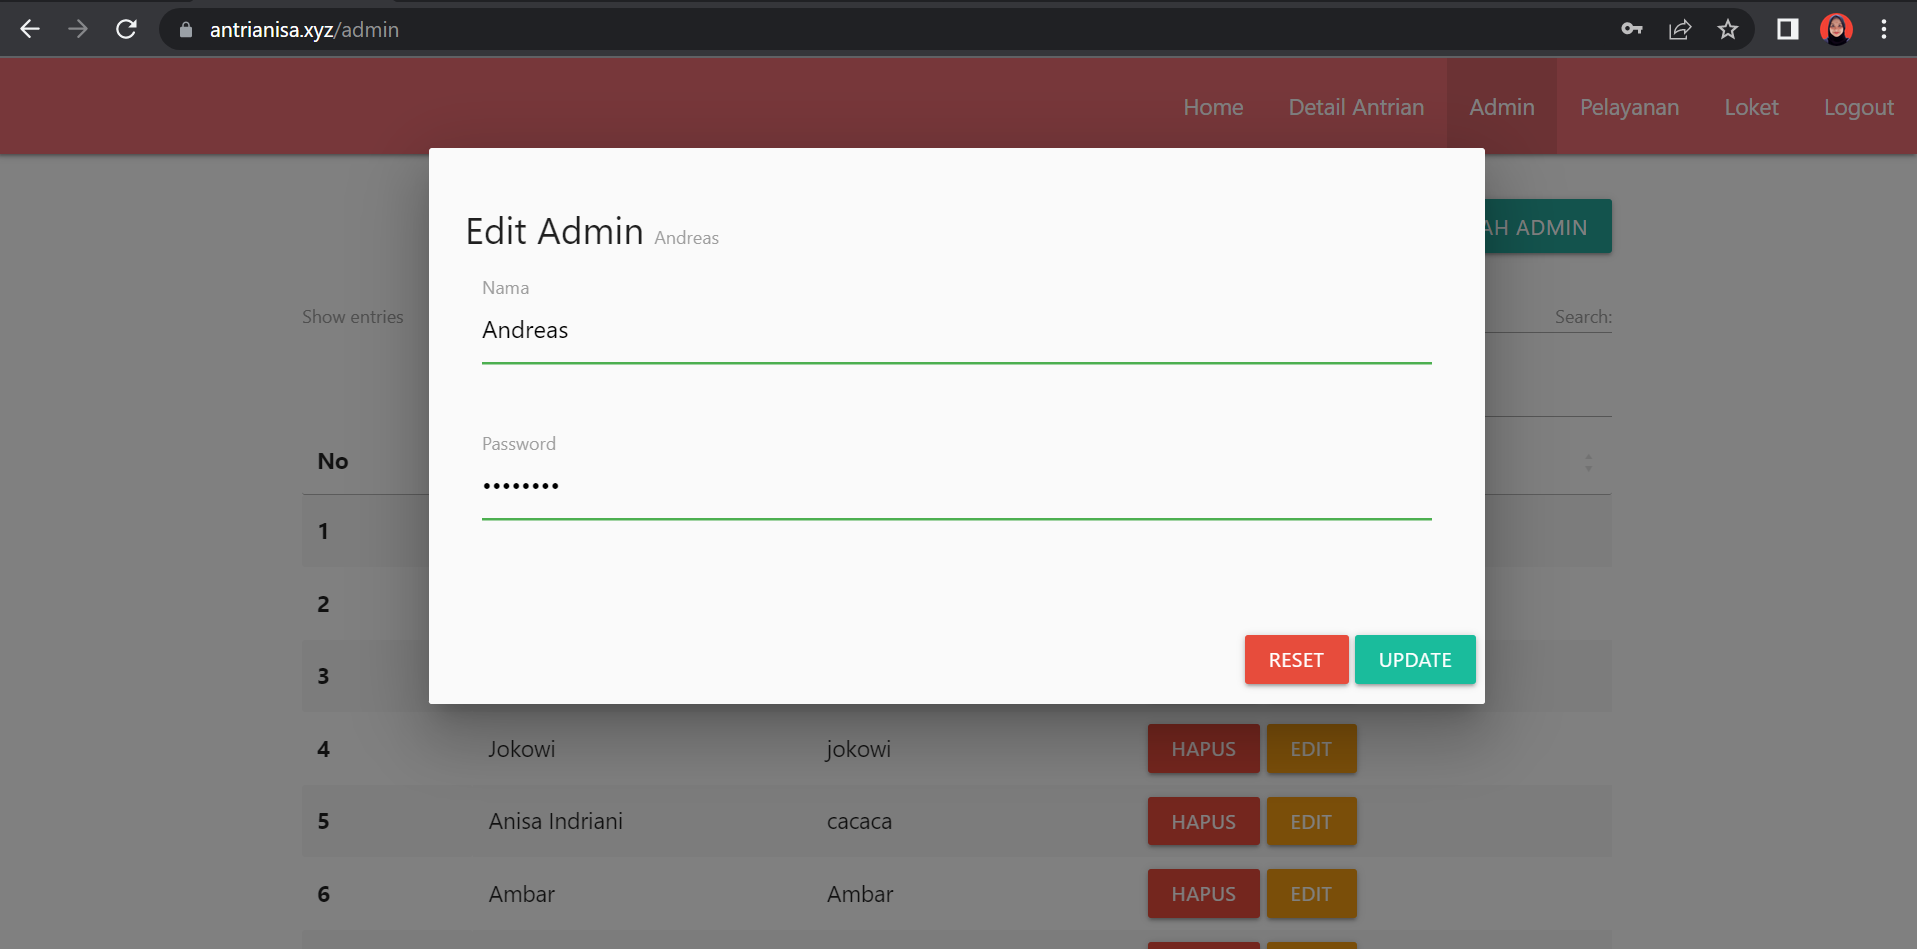Click the username cell jokowi
Viewport: 1917px width, 949px height.
[x=858, y=750]
